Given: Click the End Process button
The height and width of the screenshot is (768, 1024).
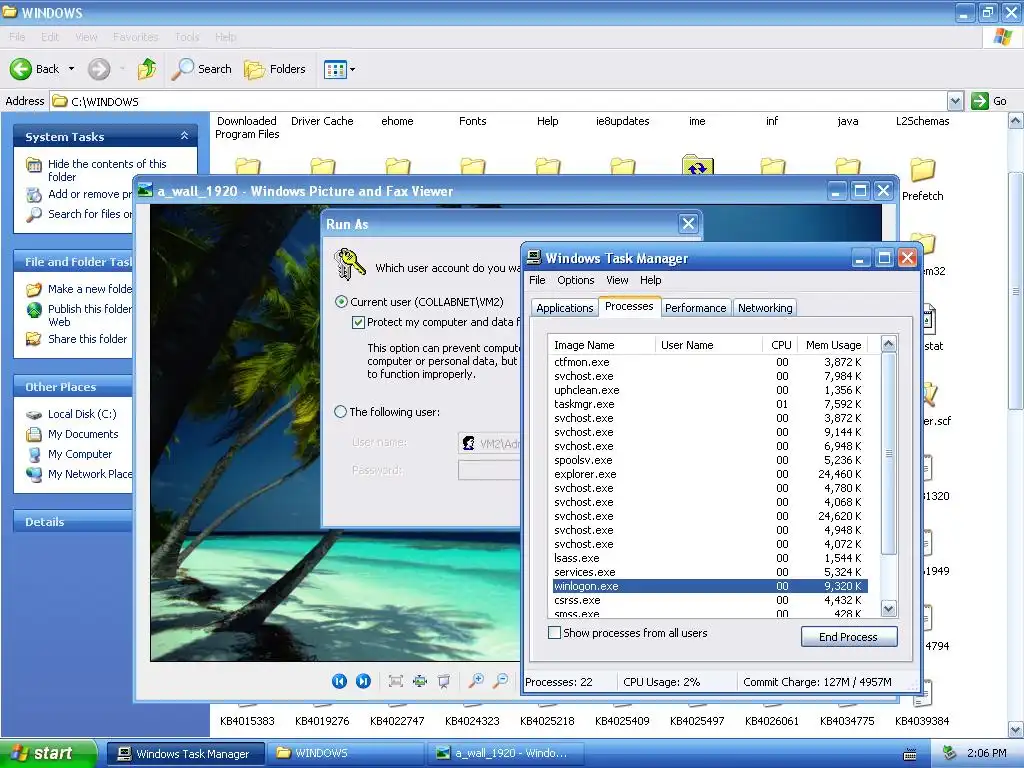Looking at the screenshot, I should click(849, 637).
